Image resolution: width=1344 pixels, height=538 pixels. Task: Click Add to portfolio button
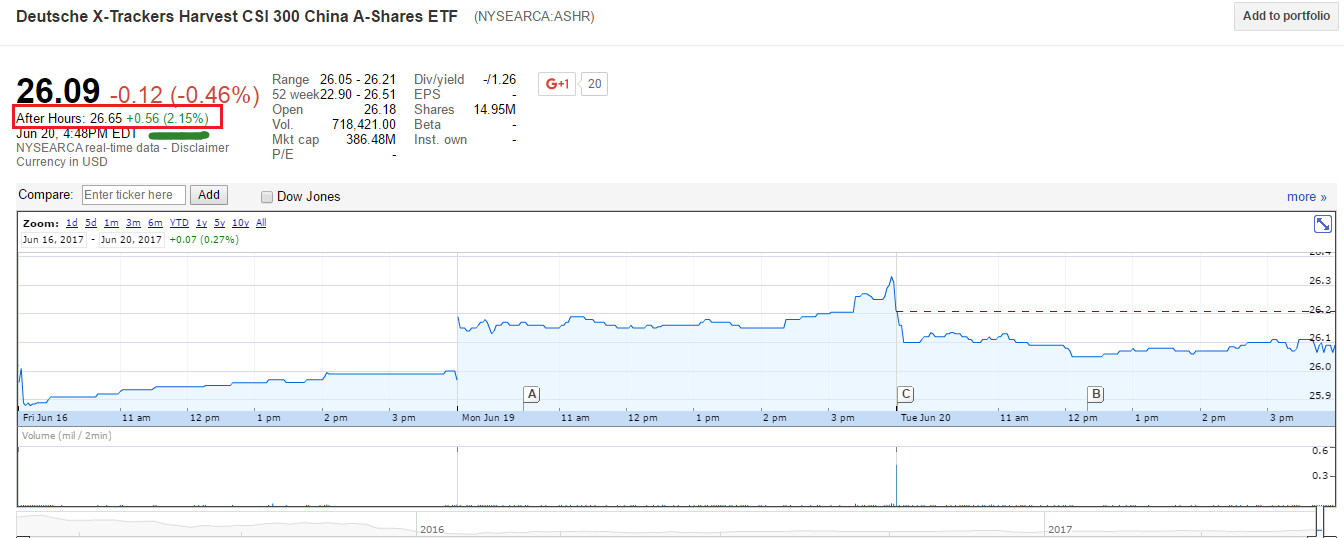(x=1286, y=16)
